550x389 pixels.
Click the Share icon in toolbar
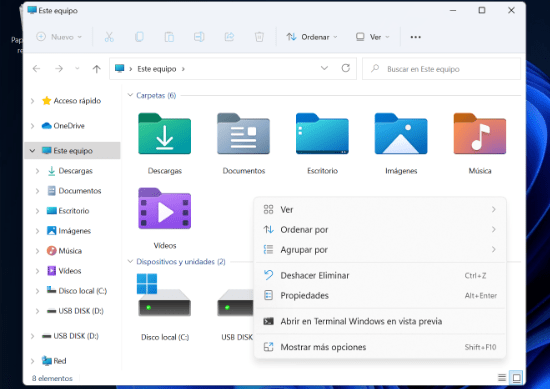click(x=229, y=37)
